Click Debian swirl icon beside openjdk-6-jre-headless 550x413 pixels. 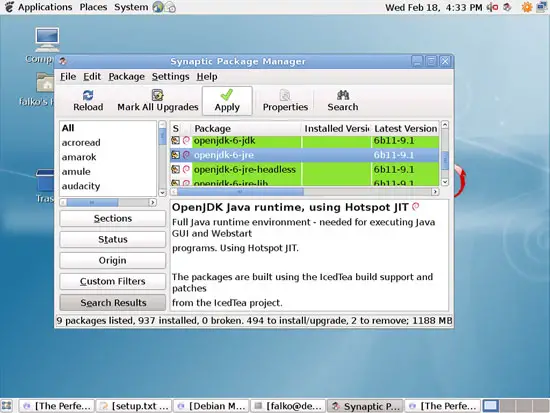coord(186,169)
